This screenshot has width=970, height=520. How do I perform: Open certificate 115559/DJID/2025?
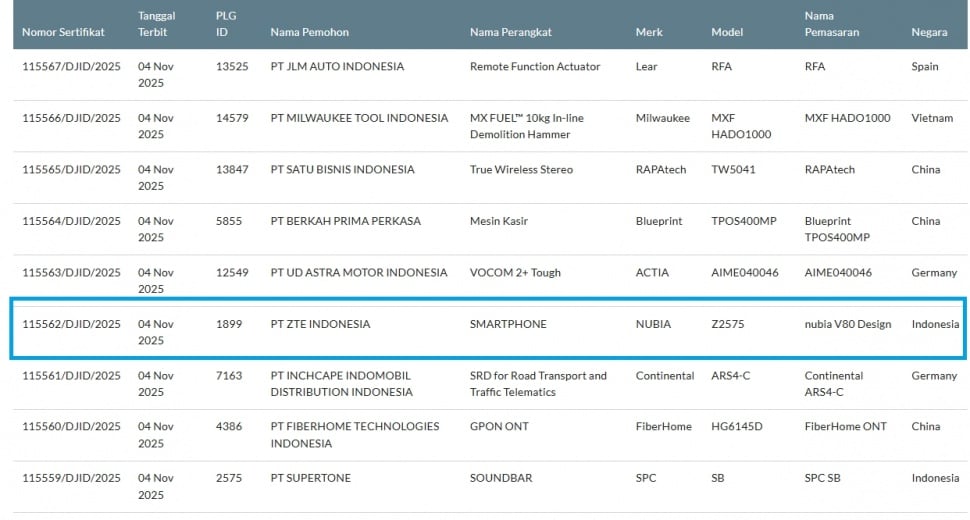[x=71, y=478]
